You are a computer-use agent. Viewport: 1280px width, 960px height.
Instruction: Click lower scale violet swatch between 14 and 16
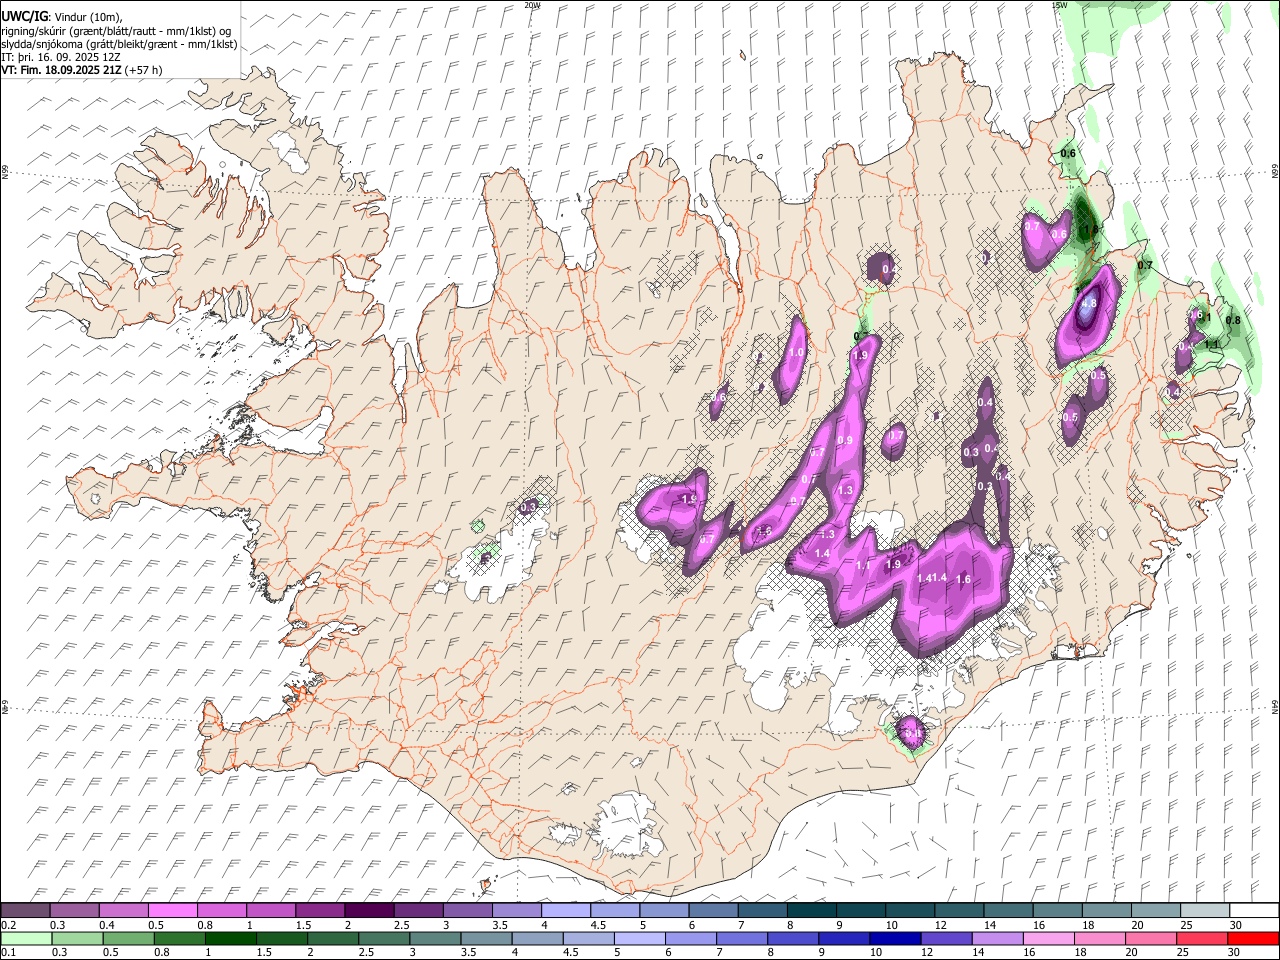[999, 938]
